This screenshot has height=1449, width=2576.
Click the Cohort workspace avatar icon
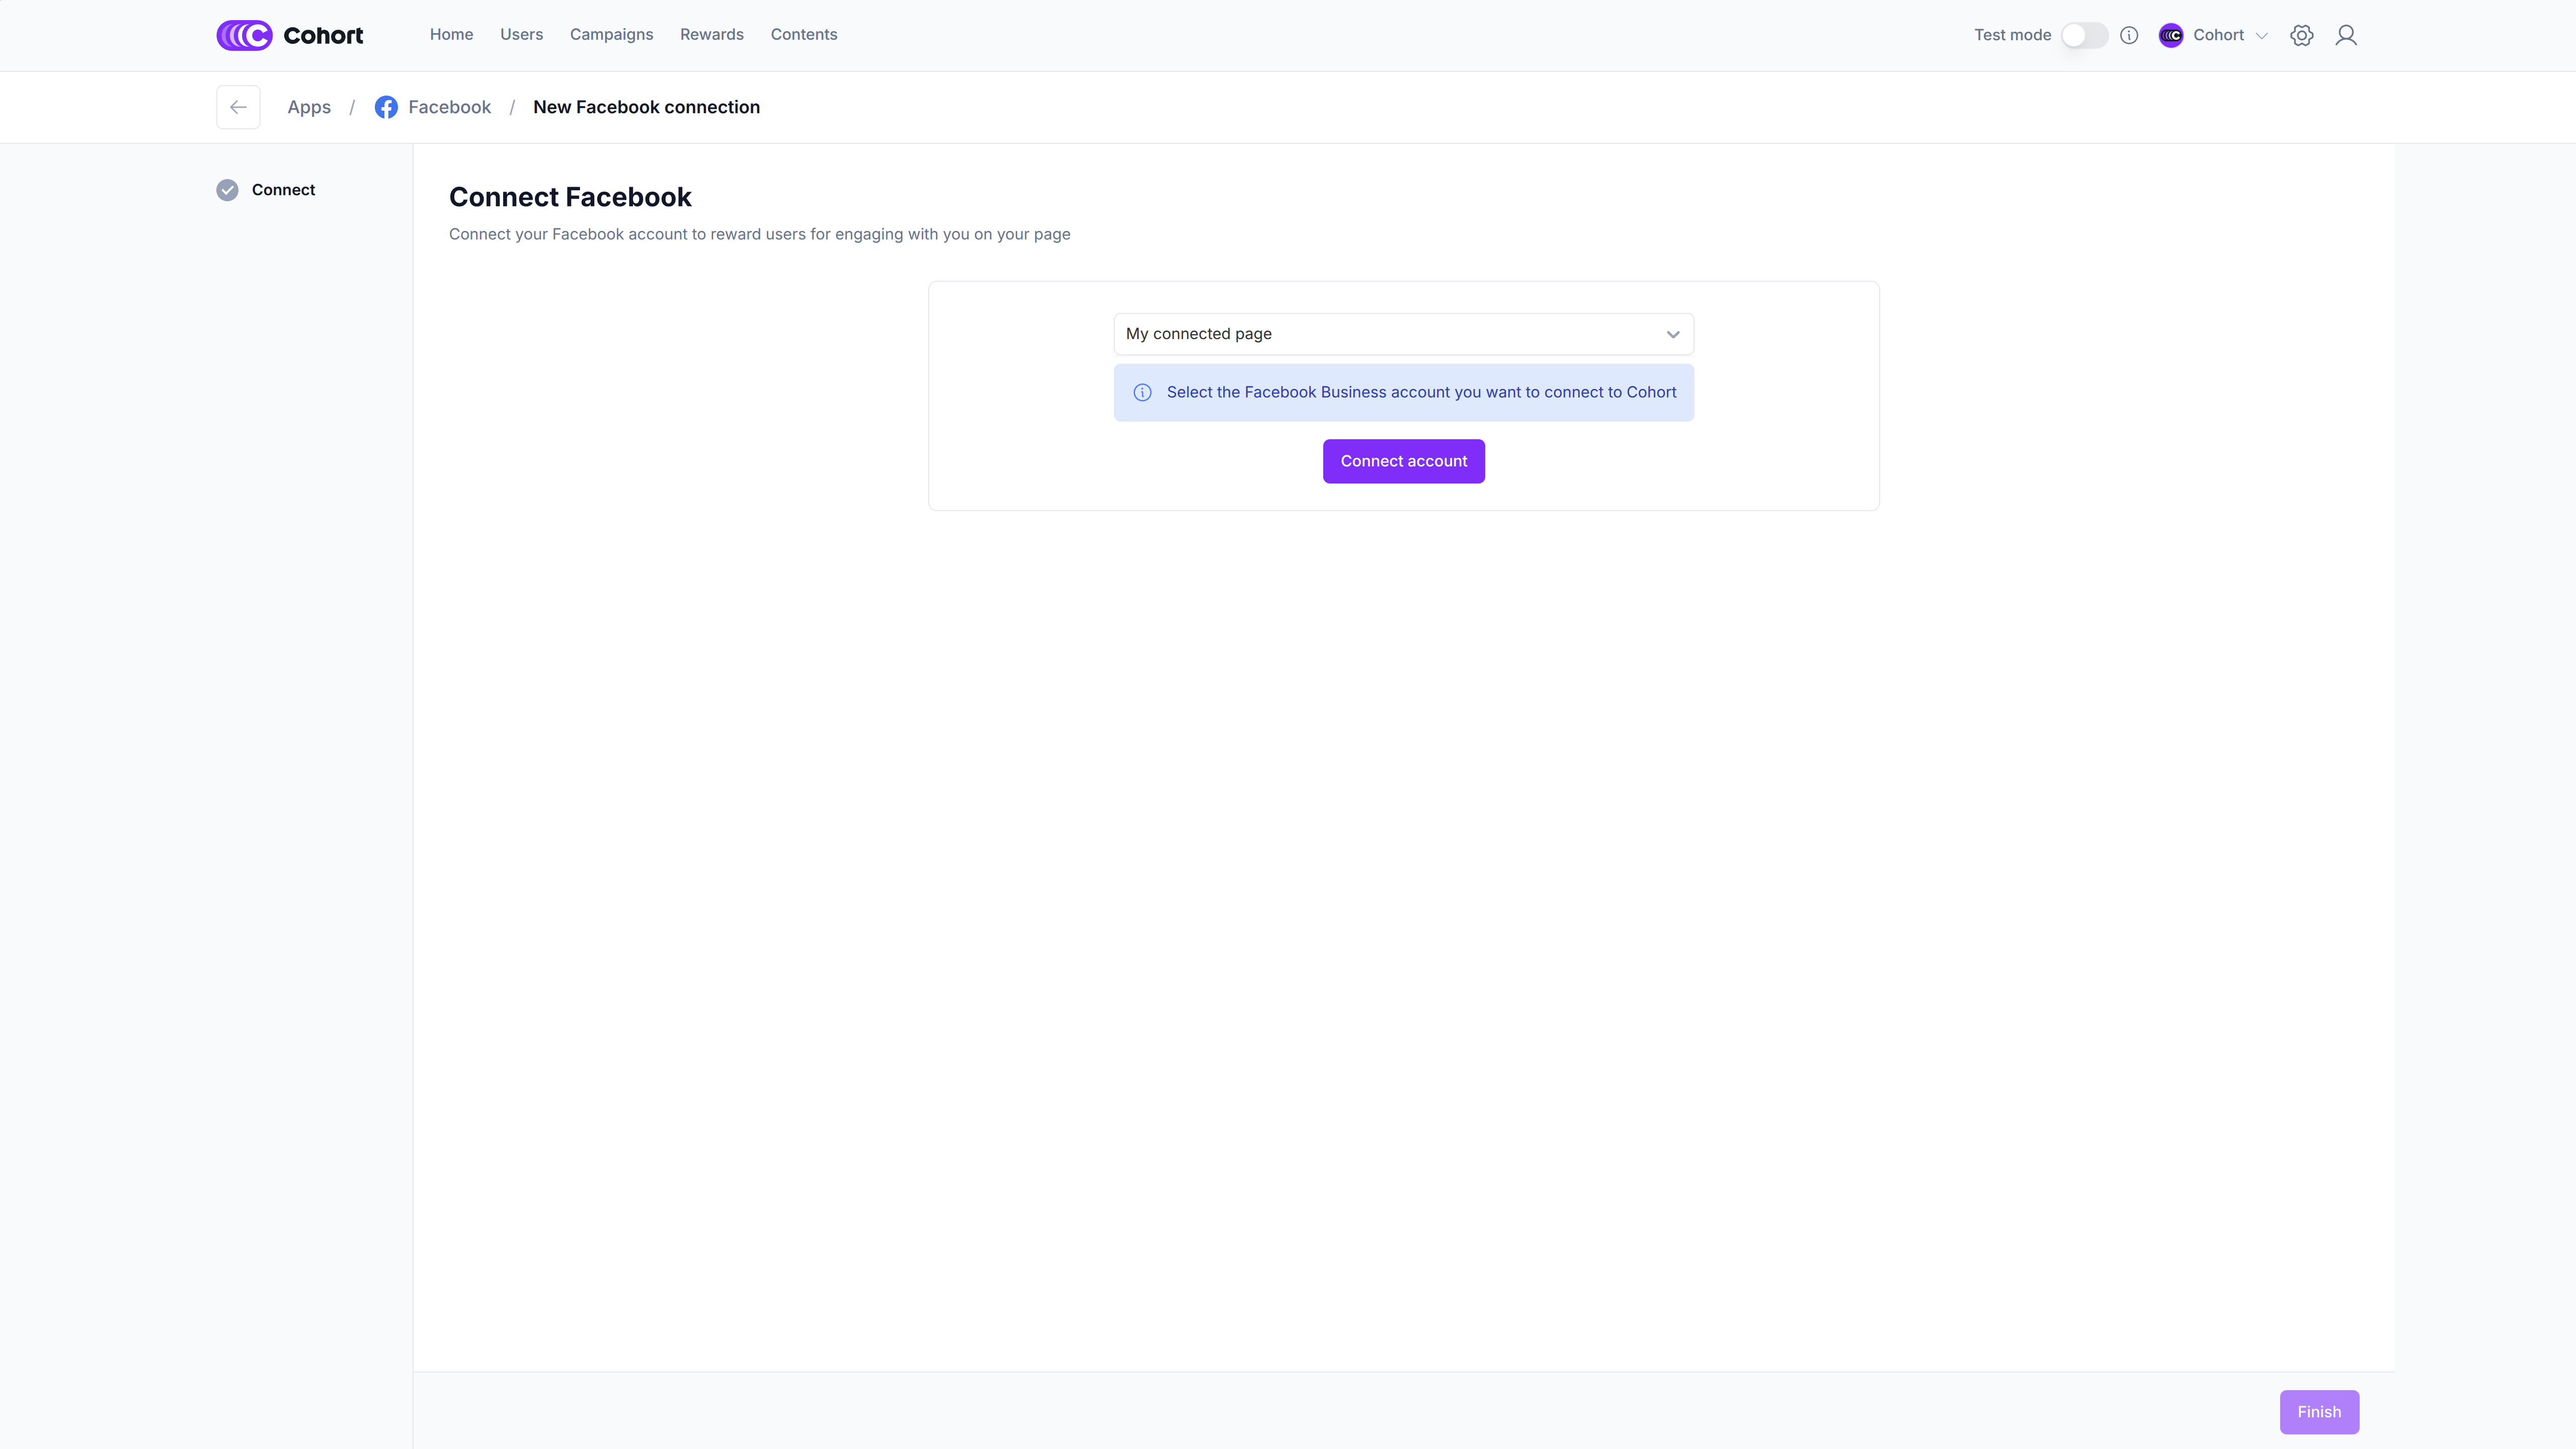(2170, 35)
